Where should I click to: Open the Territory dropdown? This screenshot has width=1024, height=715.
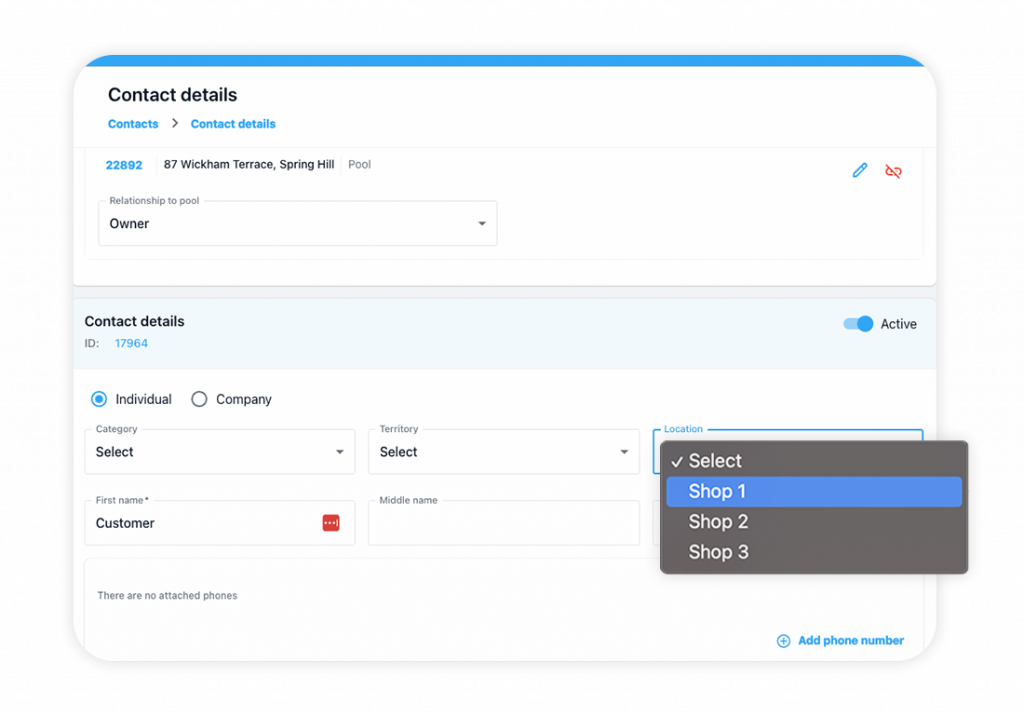pyautogui.click(x=624, y=452)
